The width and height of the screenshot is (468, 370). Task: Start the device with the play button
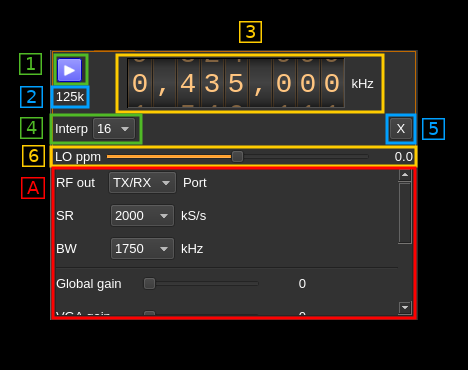click(x=69, y=70)
